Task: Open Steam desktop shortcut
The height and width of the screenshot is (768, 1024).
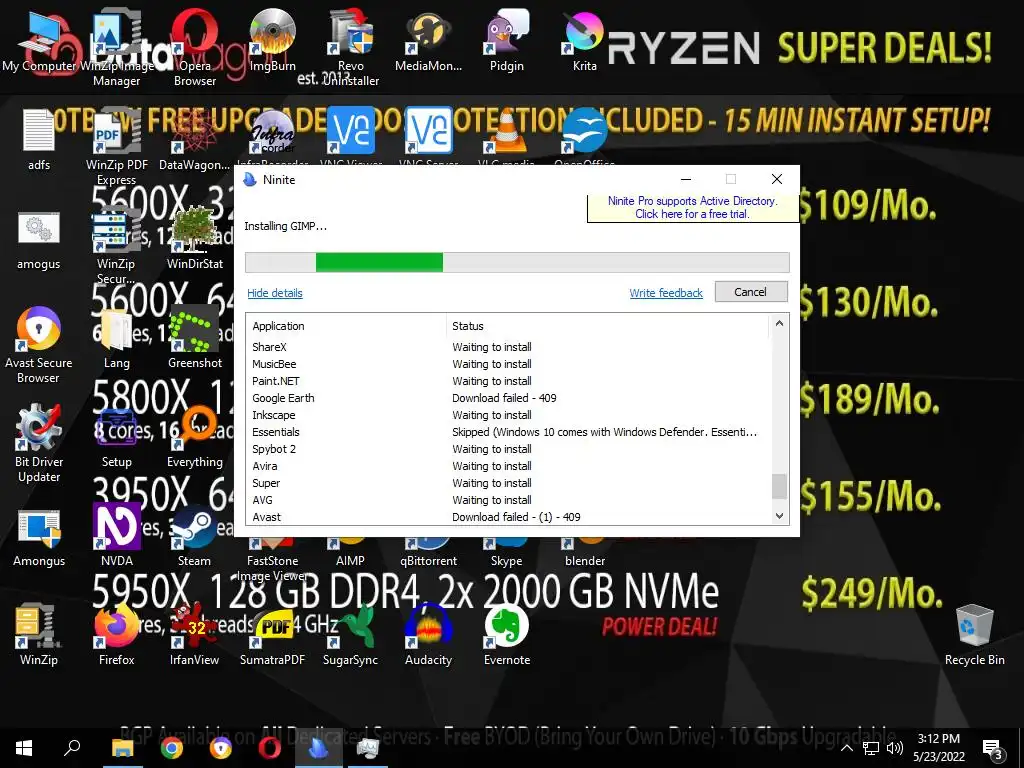Action: click(195, 535)
